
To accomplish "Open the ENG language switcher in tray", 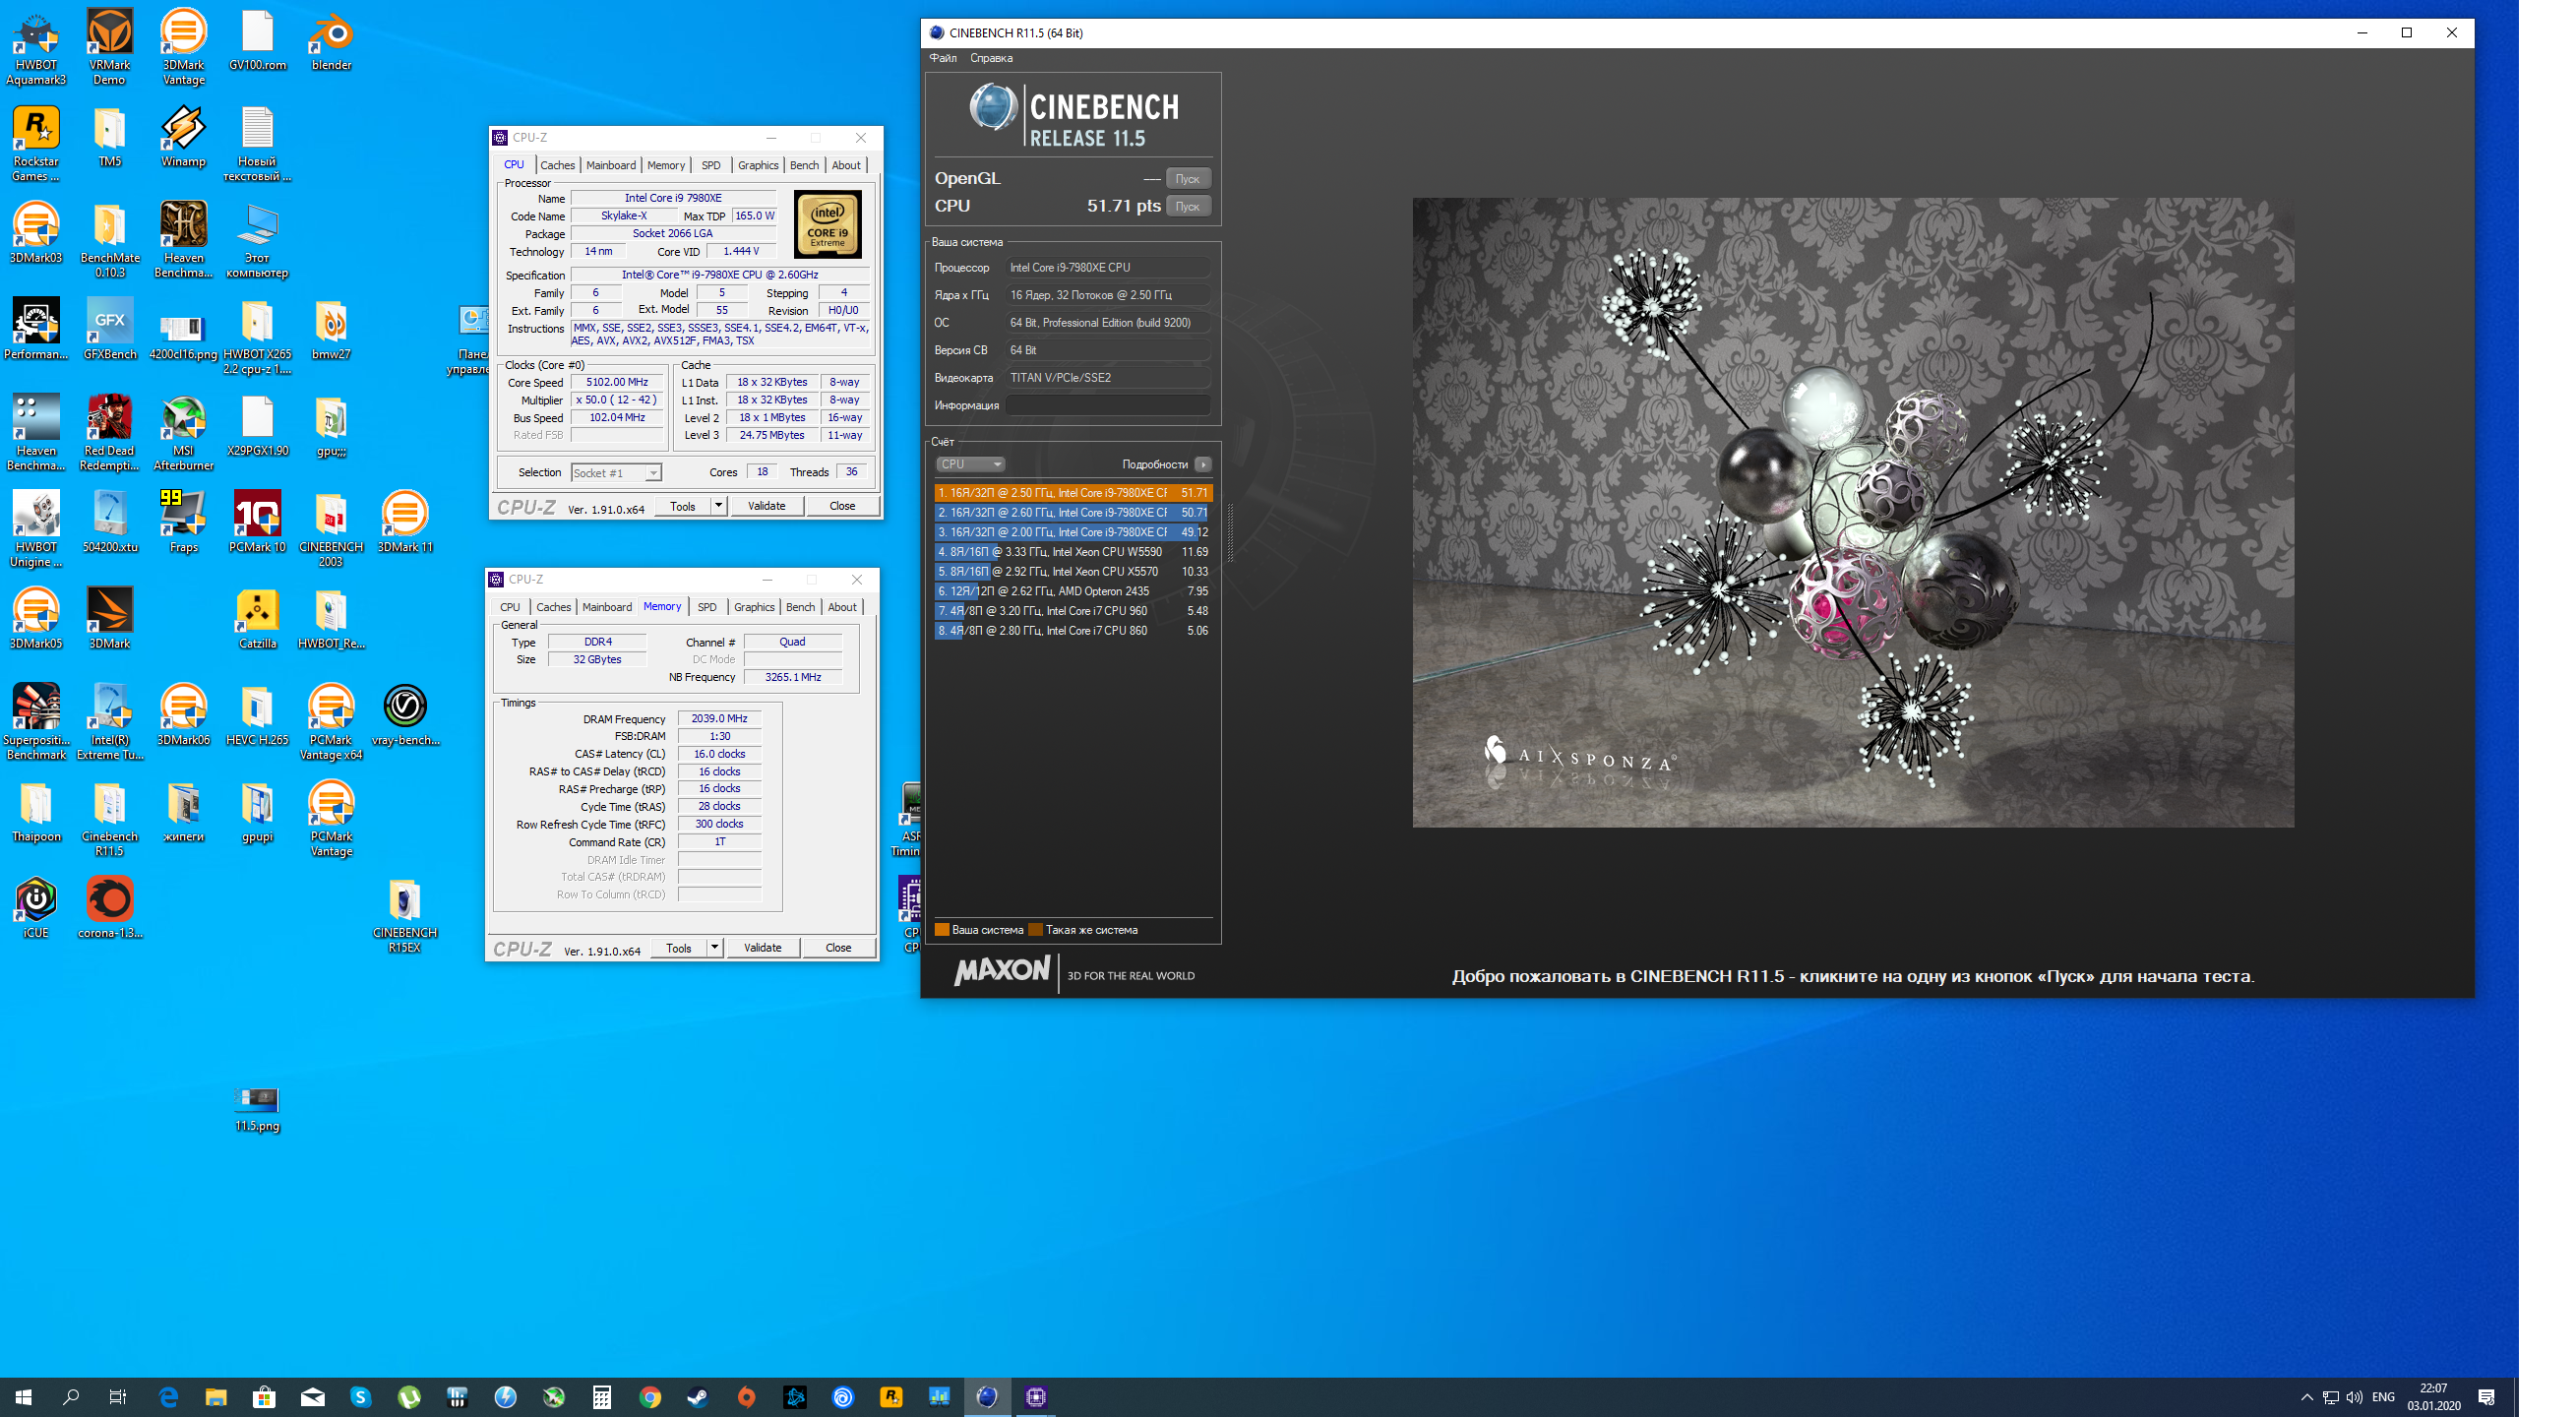I will [x=2383, y=1397].
